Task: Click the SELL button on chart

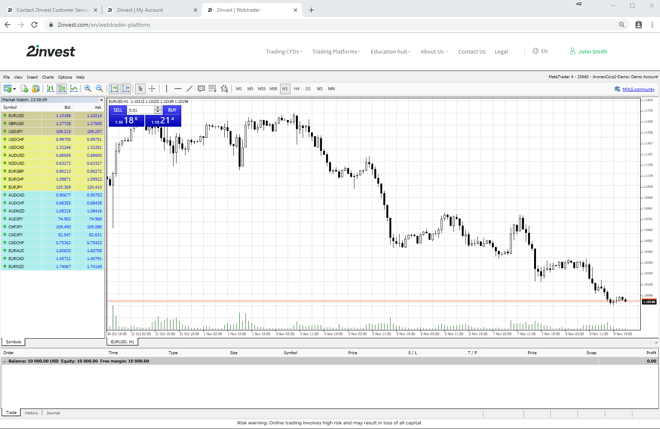Action: 118,110
